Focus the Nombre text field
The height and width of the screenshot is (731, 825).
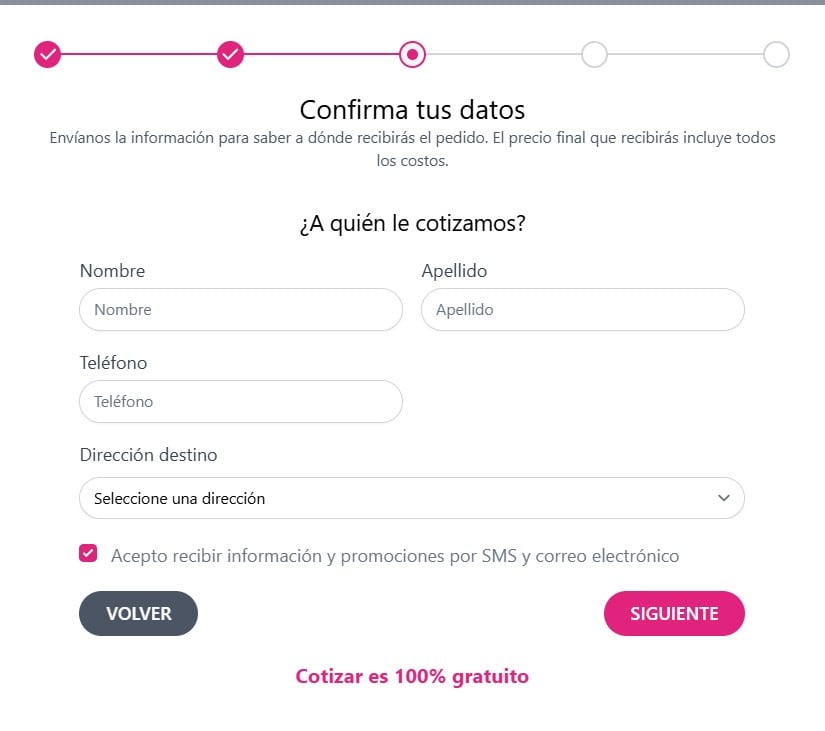(x=240, y=310)
